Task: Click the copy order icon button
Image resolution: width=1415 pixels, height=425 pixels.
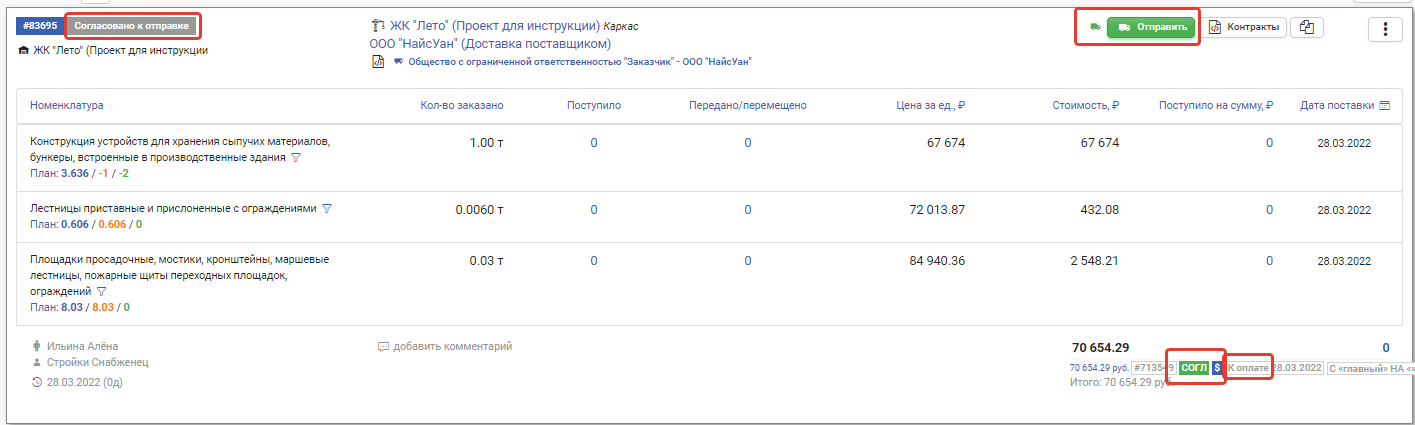Action: pyautogui.click(x=1306, y=28)
